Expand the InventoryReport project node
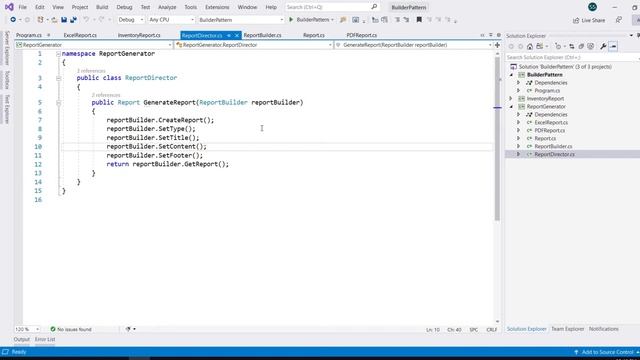The height and width of the screenshot is (360, 640). pyautogui.click(x=511, y=98)
